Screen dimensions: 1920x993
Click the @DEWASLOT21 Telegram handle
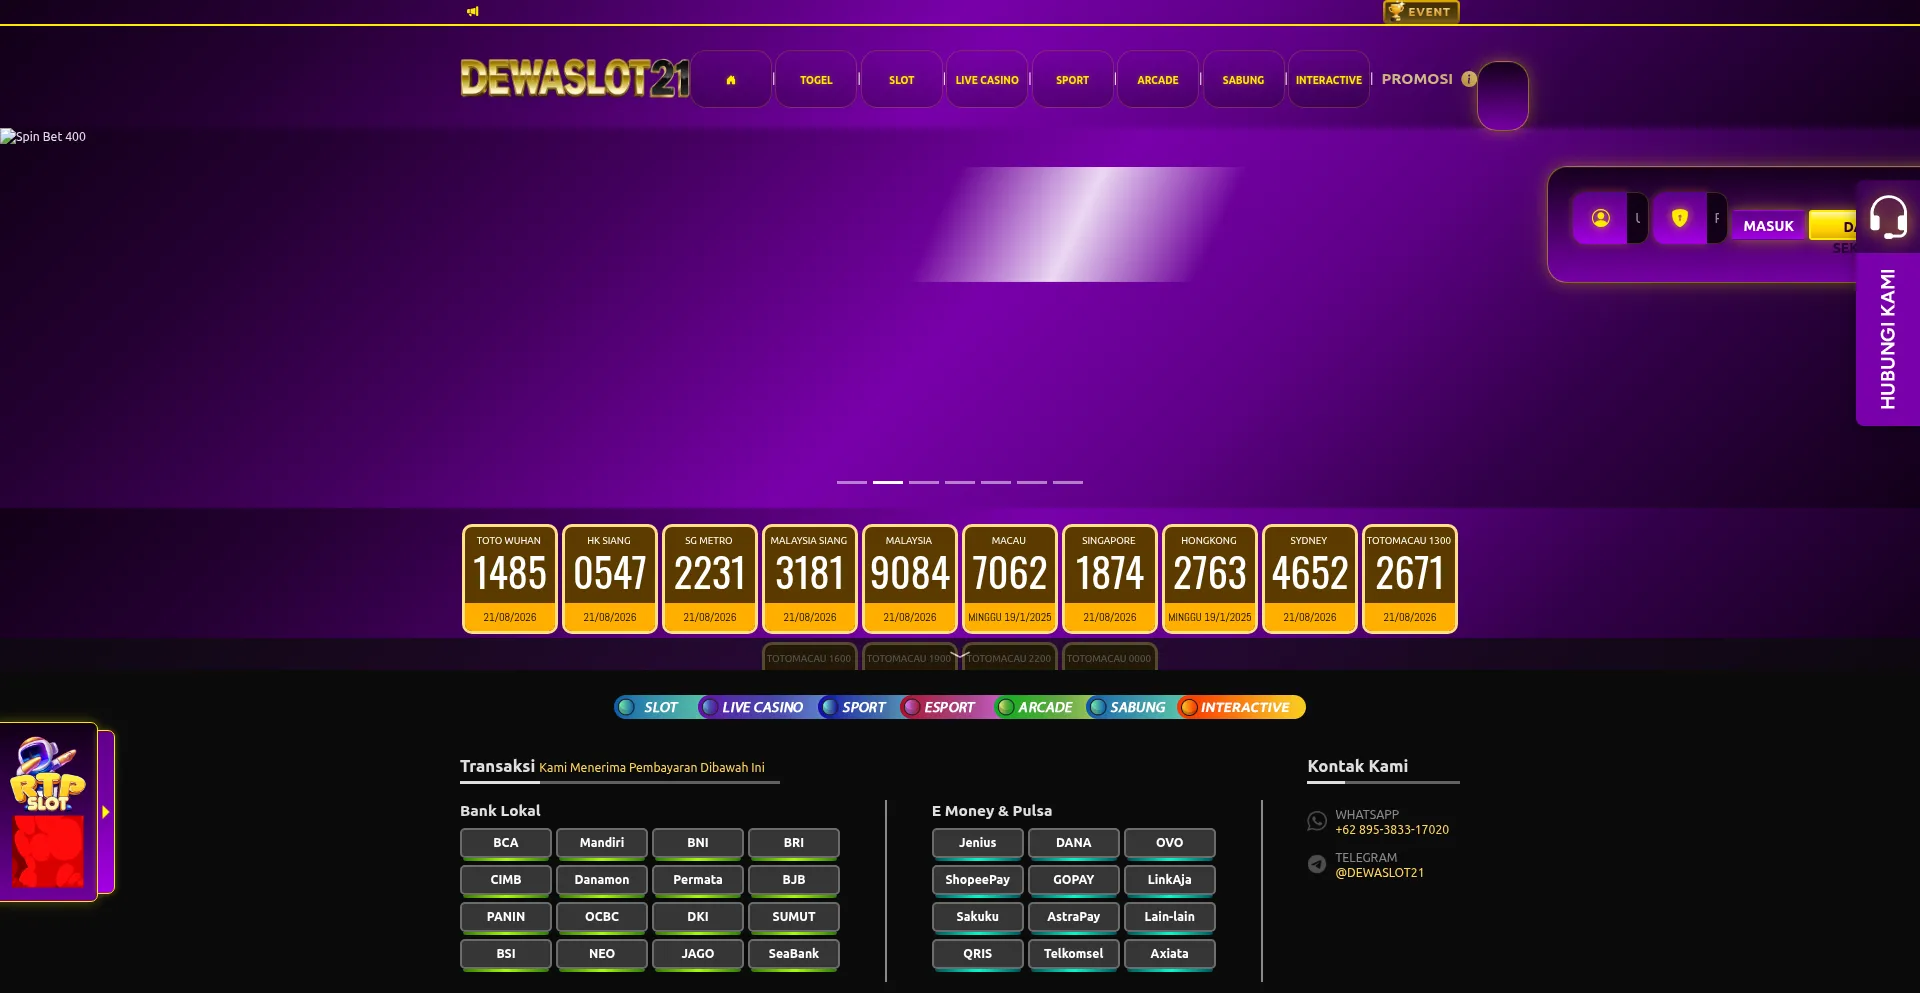click(x=1380, y=873)
